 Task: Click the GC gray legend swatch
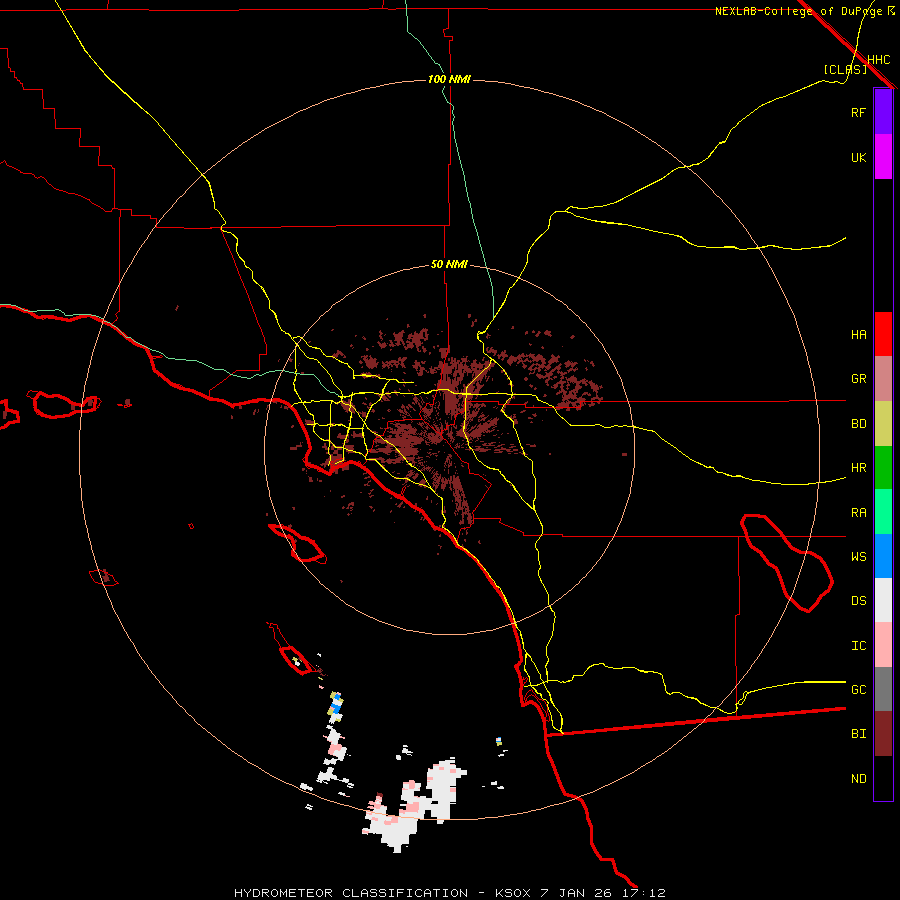click(x=883, y=689)
